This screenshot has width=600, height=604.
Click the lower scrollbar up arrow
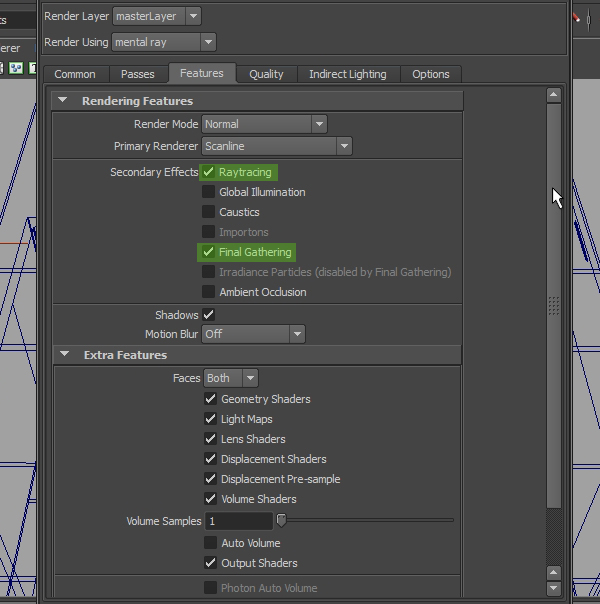click(x=553, y=572)
